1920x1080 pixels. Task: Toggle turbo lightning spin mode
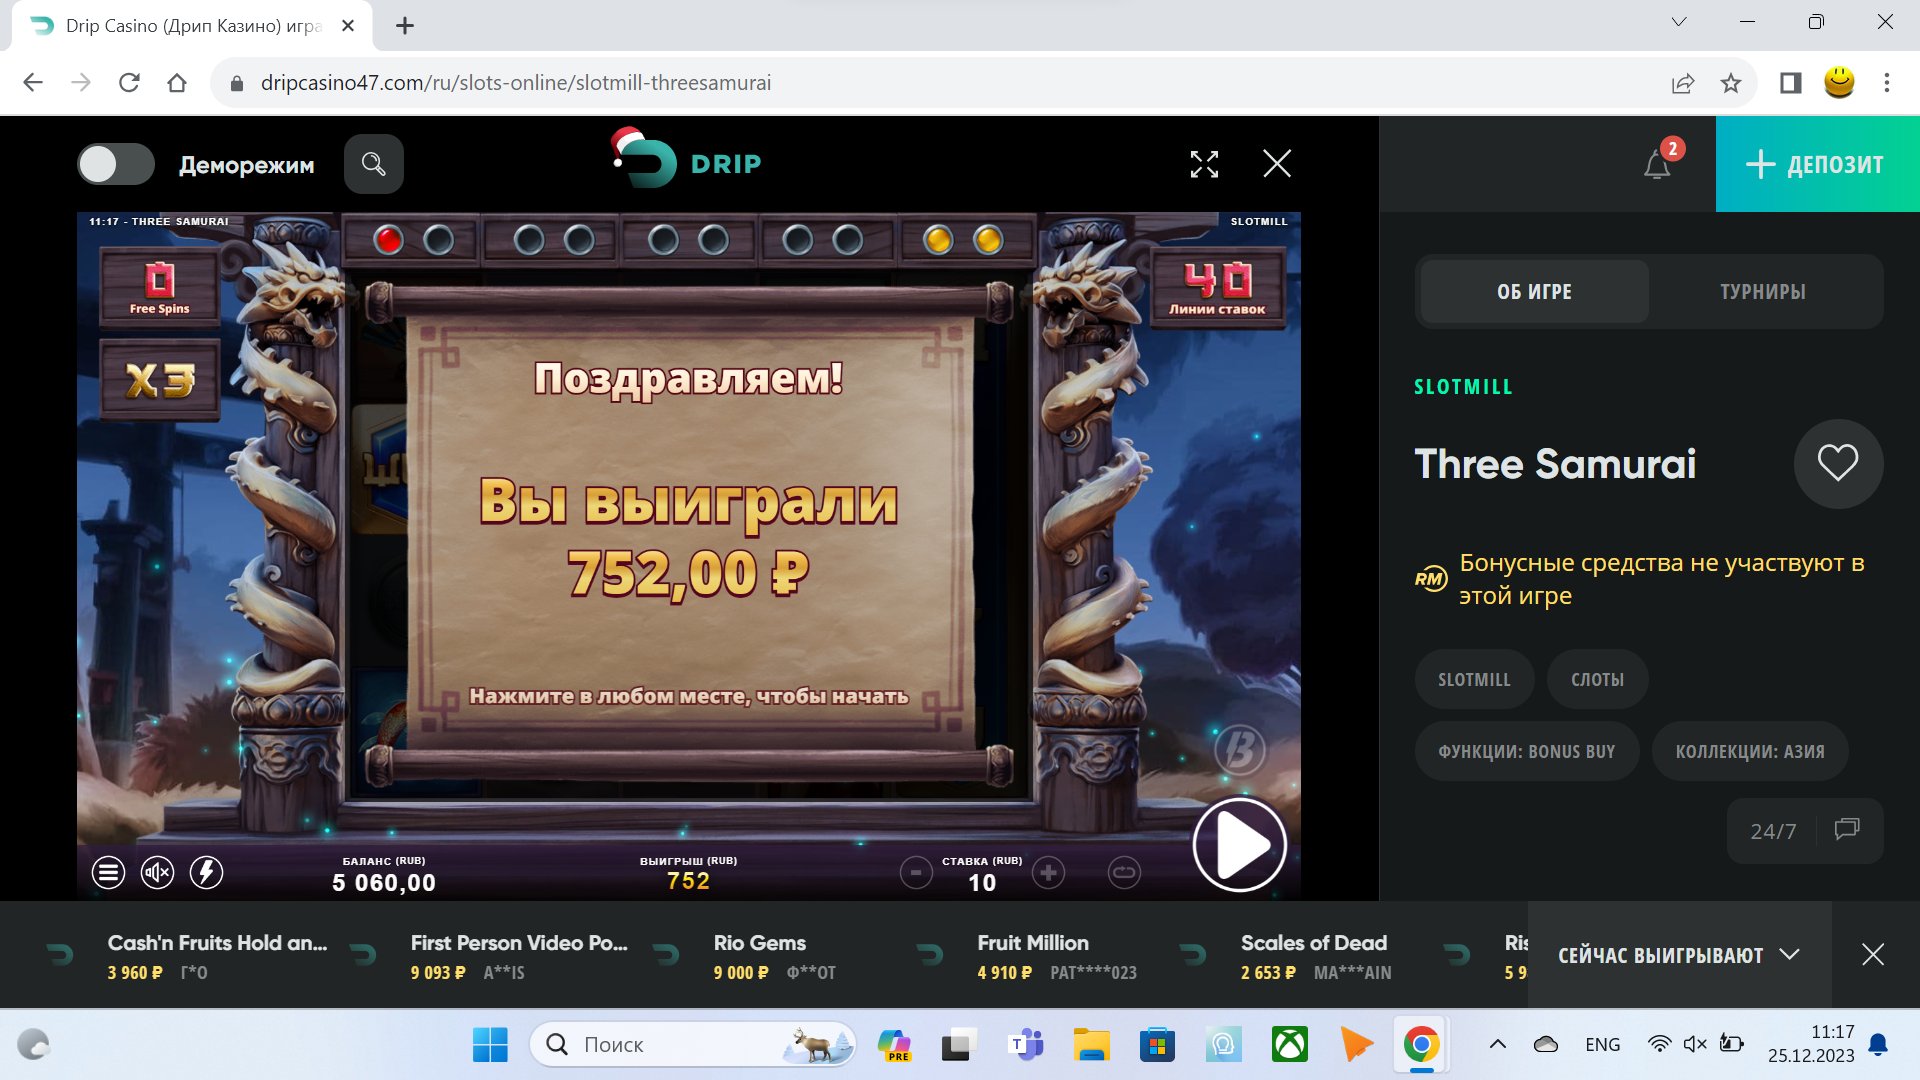pyautogui.click(x=206, y=872)
